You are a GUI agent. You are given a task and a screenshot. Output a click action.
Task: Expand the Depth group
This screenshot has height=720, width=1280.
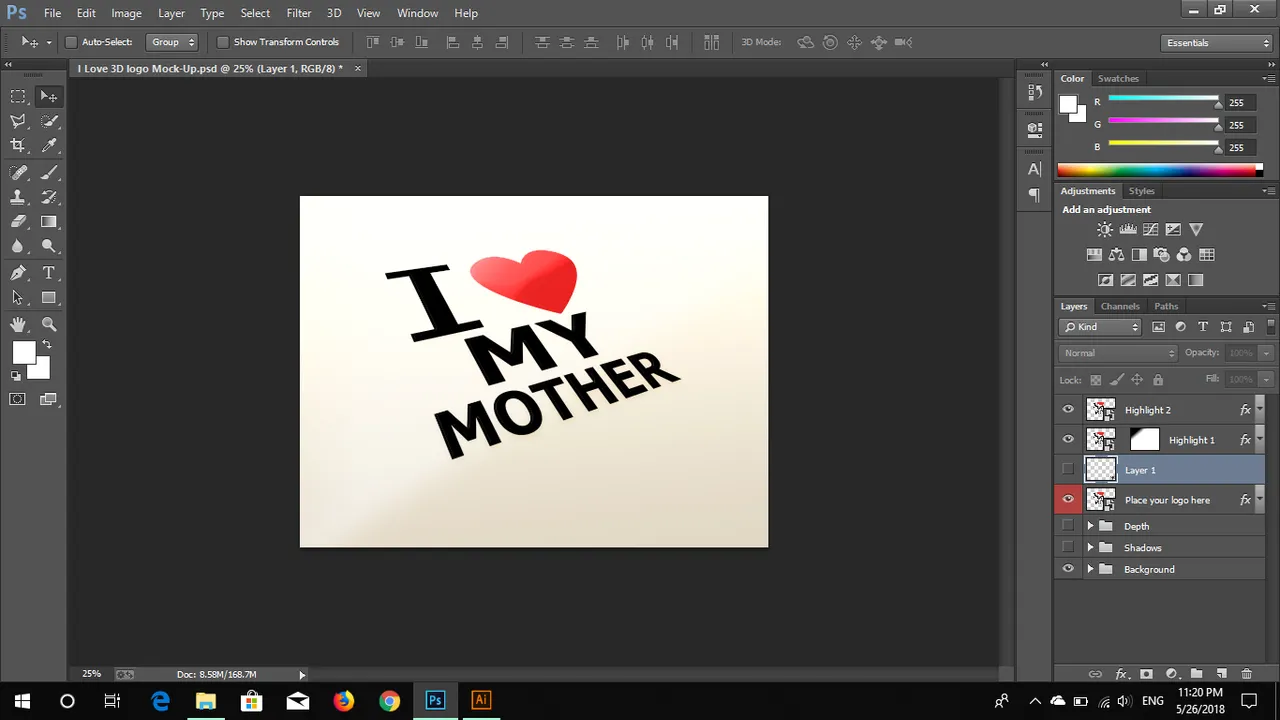tap(1090, 526)
